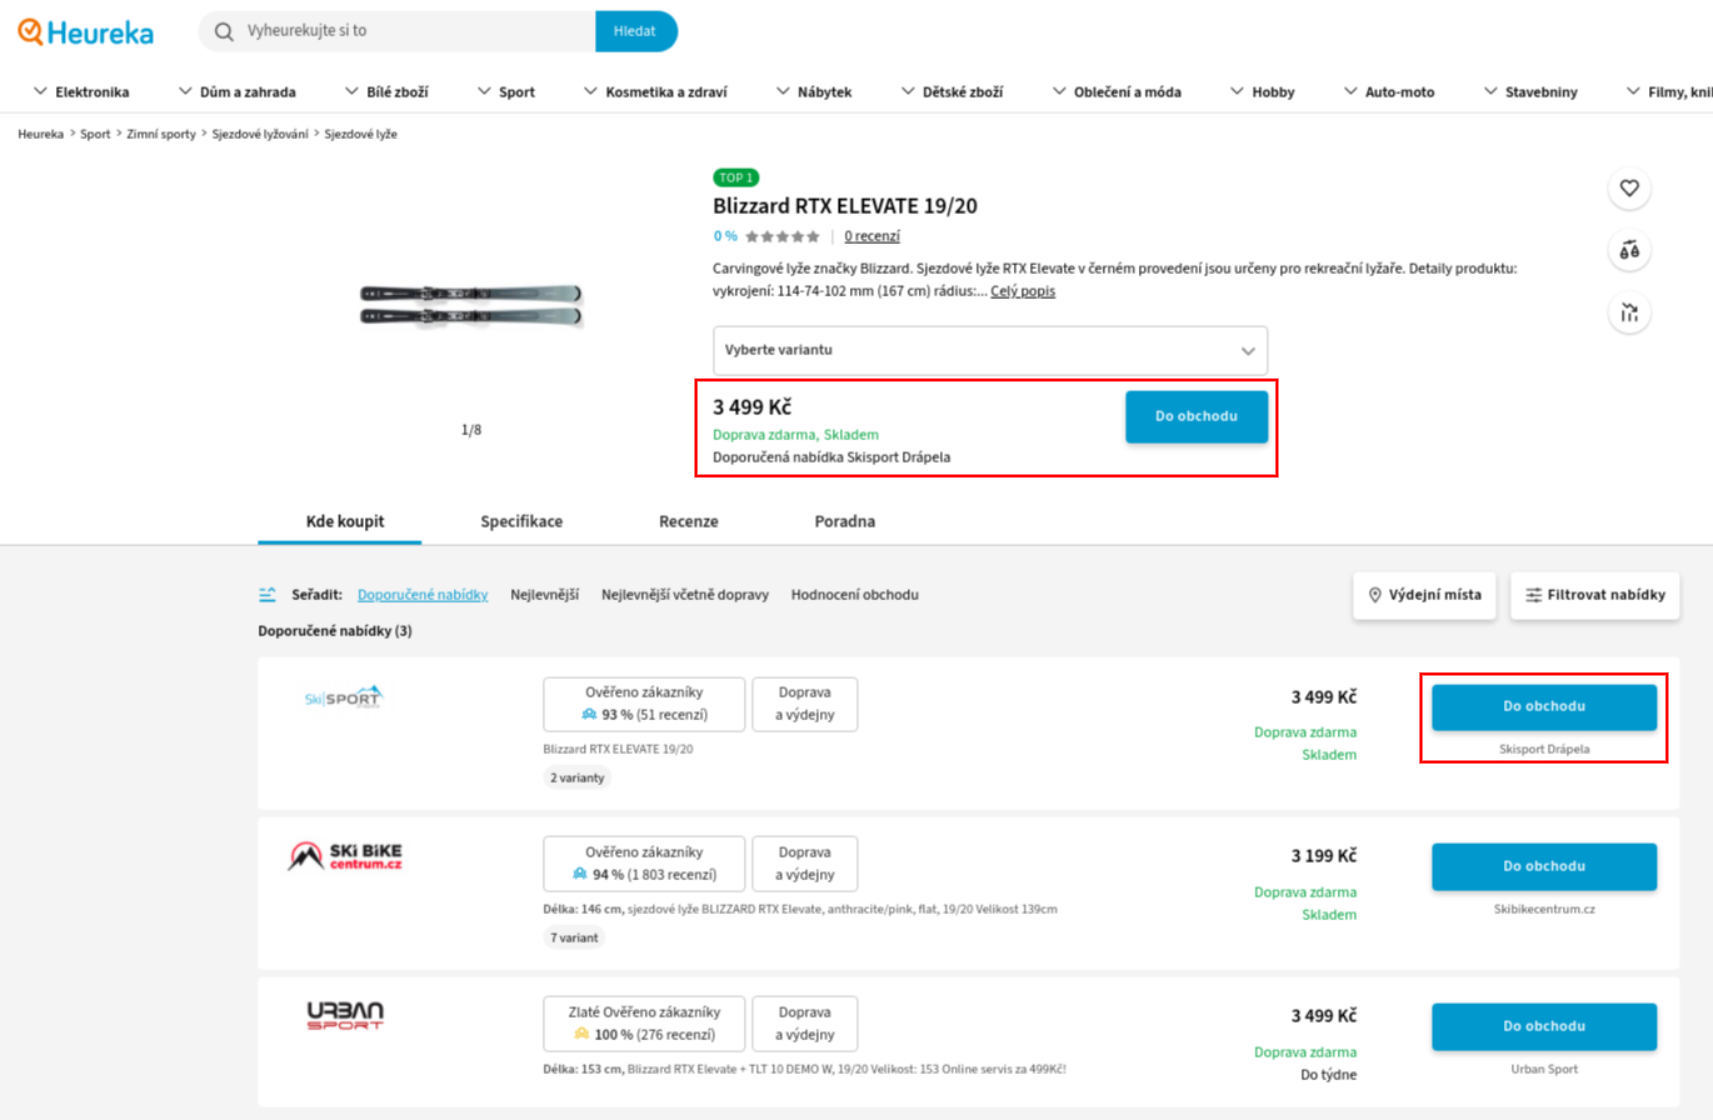Screen dimensions: 1713x1120
Task: Click the sort icon beside Seřadit
Action: point(267,595)
